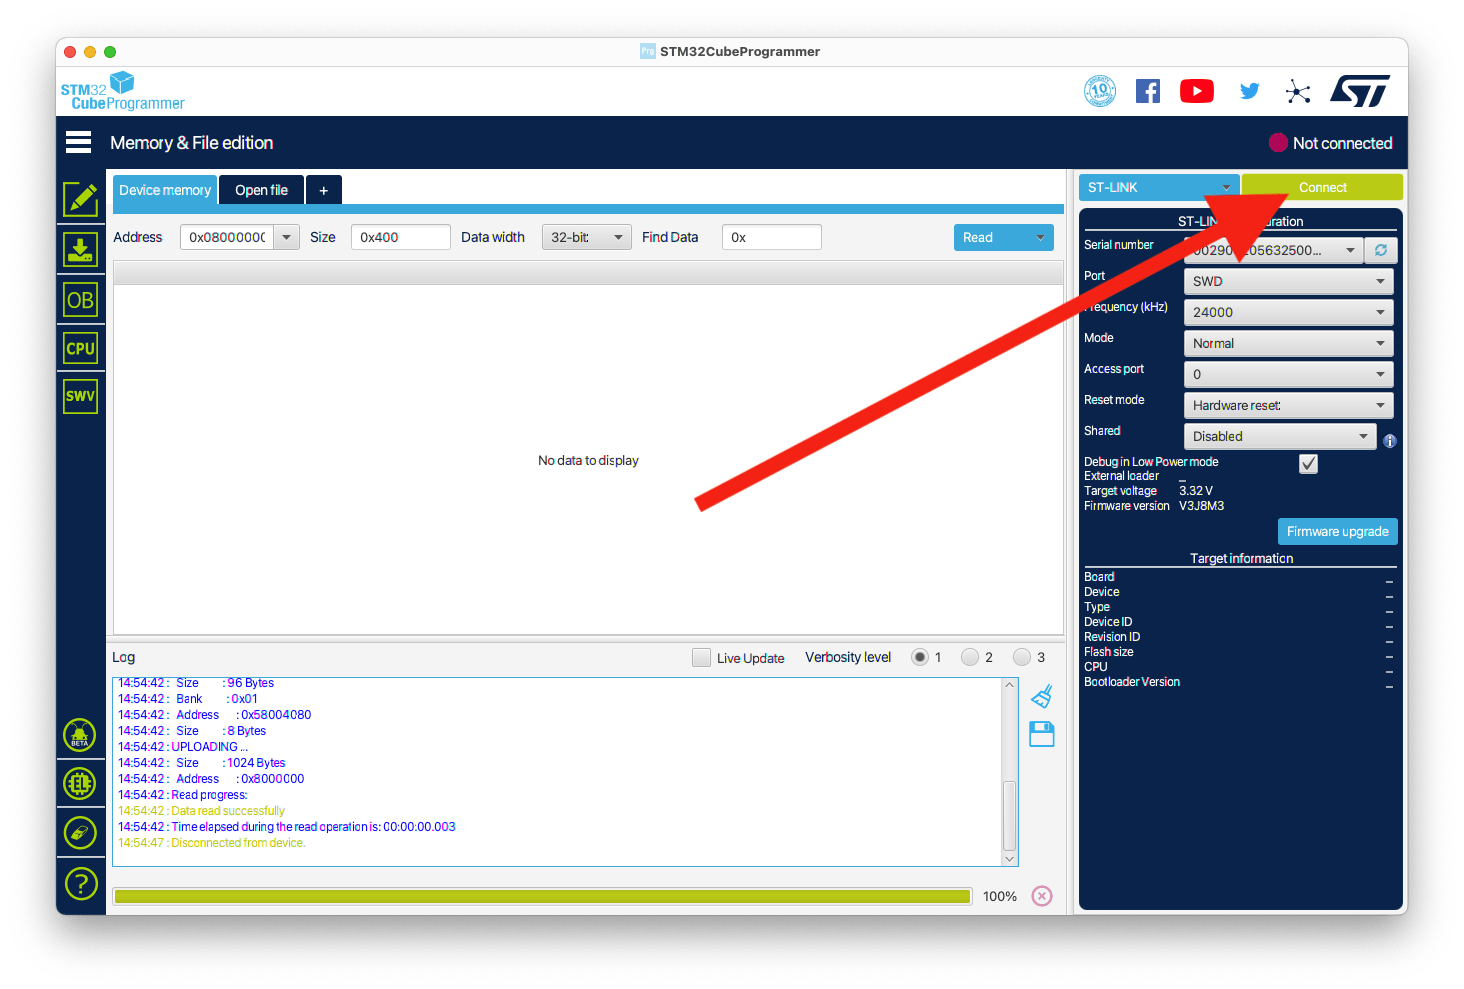Refresh the ST-LINK serial number list

[1381, 250]
